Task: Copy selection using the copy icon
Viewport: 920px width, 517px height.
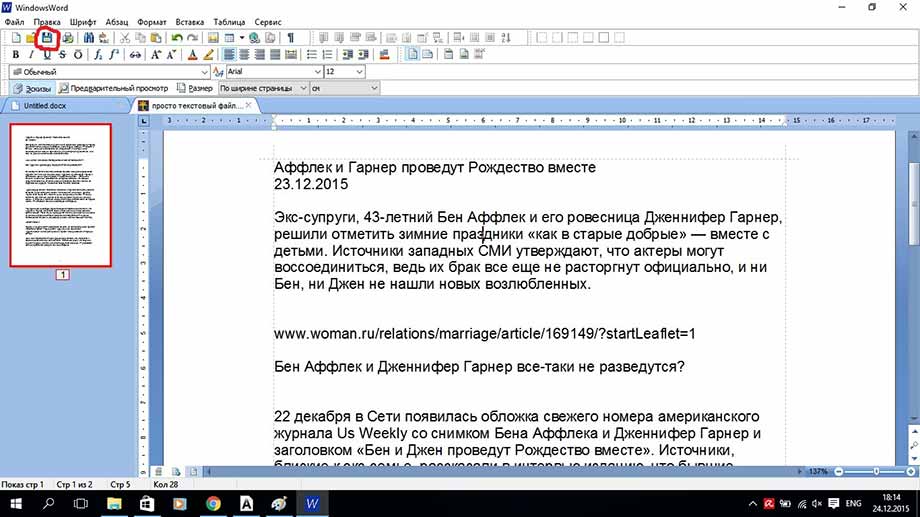Action: click(141, 38)
